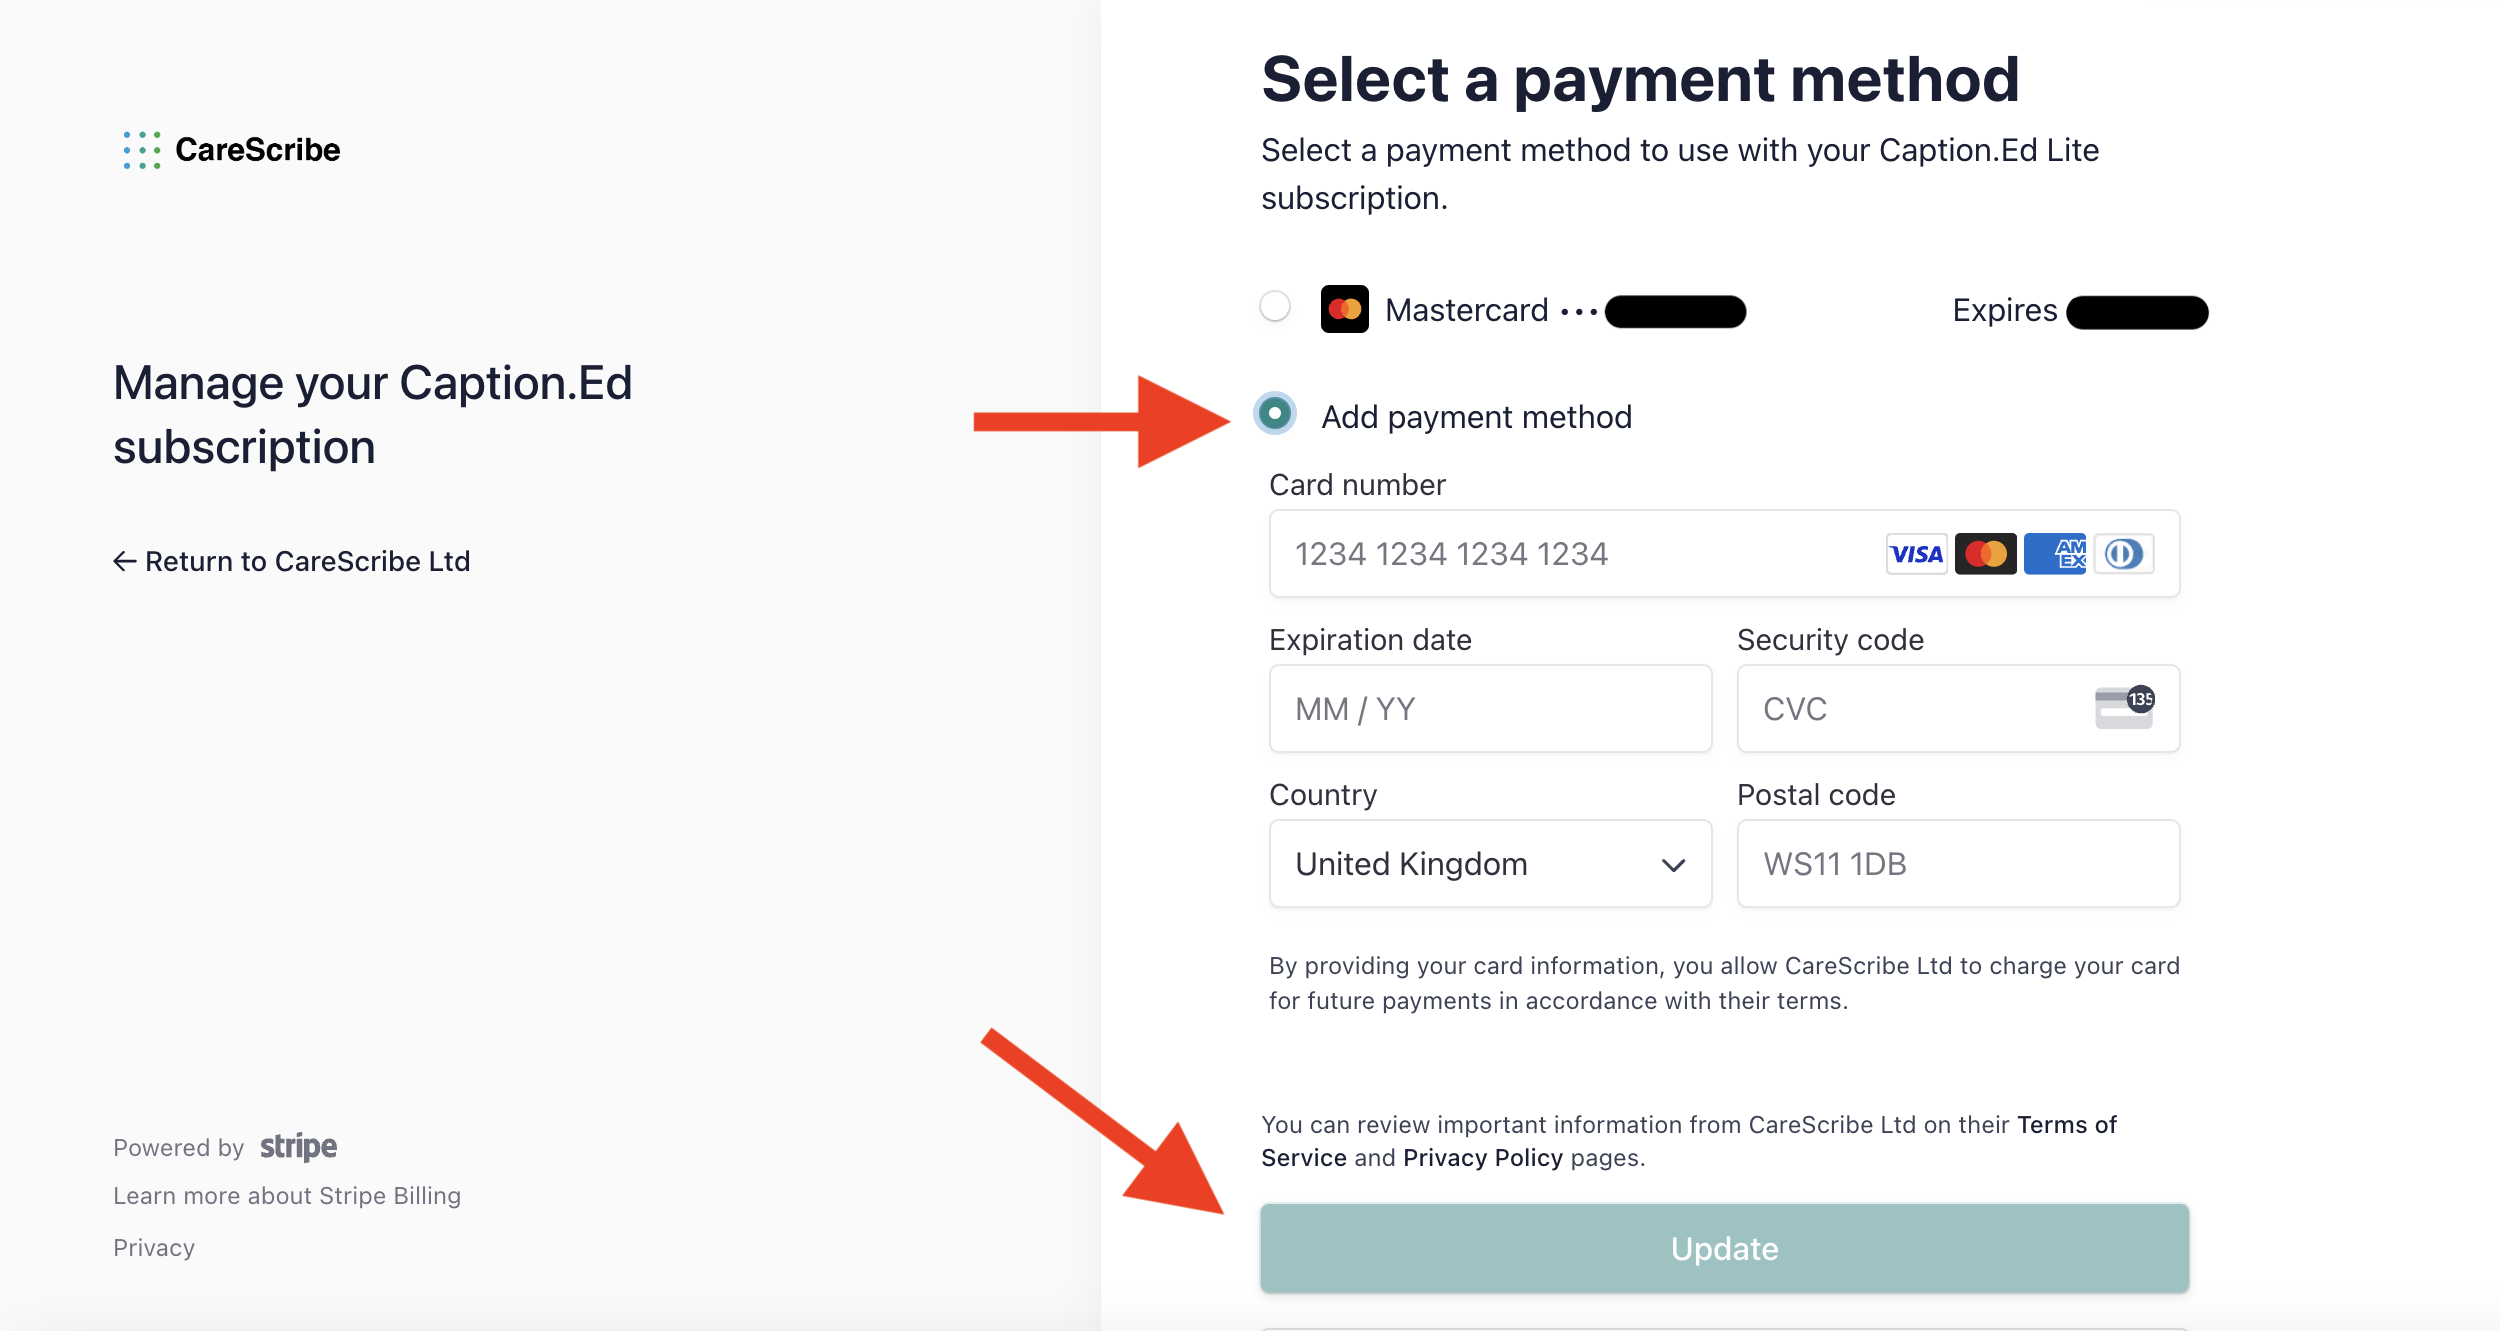
Task: Click the Privacy link in the footer
Action: click(x=154, y=1248)
